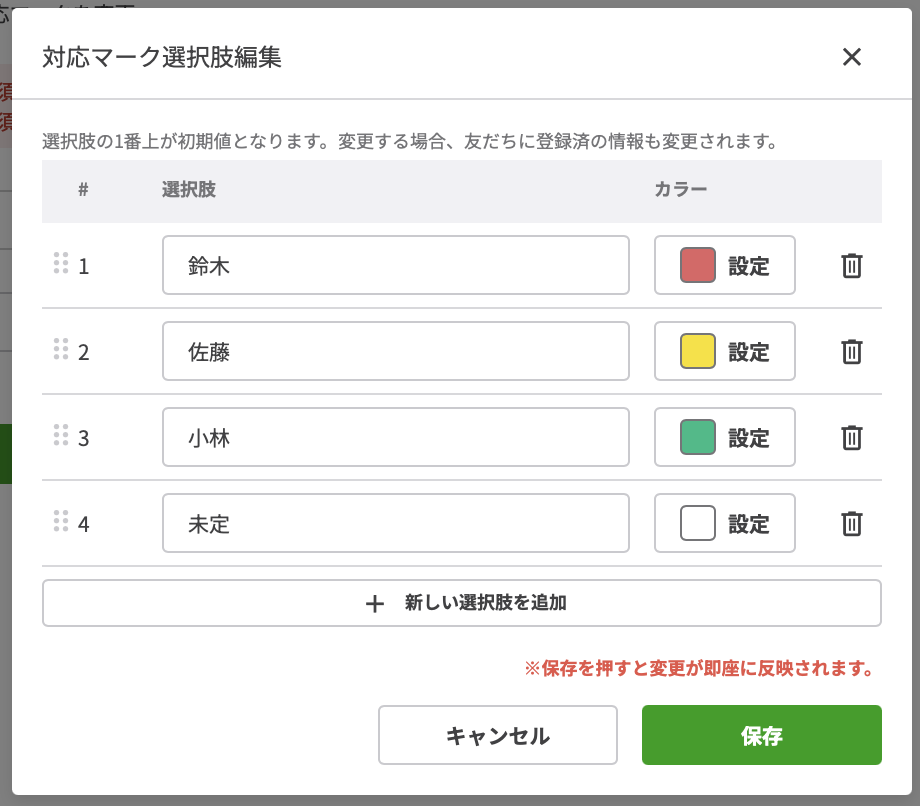Grab the drag handle for row 3
The height and width of the screenshot is (806, 920).
click(60, 435)
